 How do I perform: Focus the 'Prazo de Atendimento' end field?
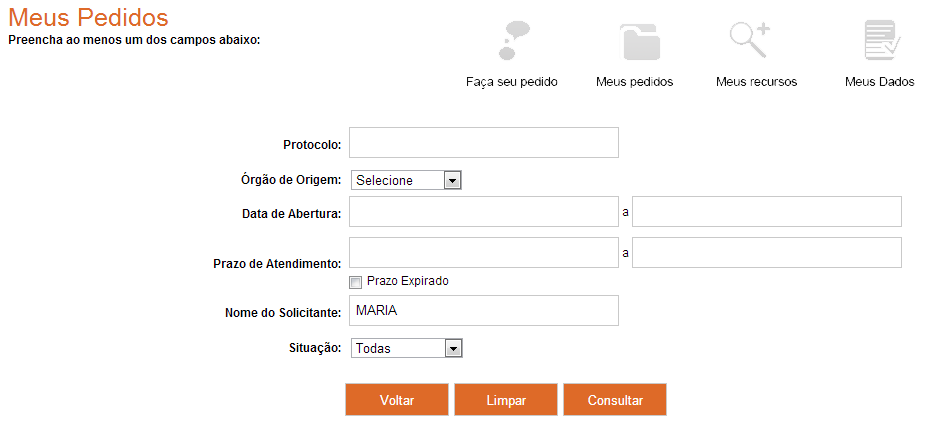coord(767,253)
